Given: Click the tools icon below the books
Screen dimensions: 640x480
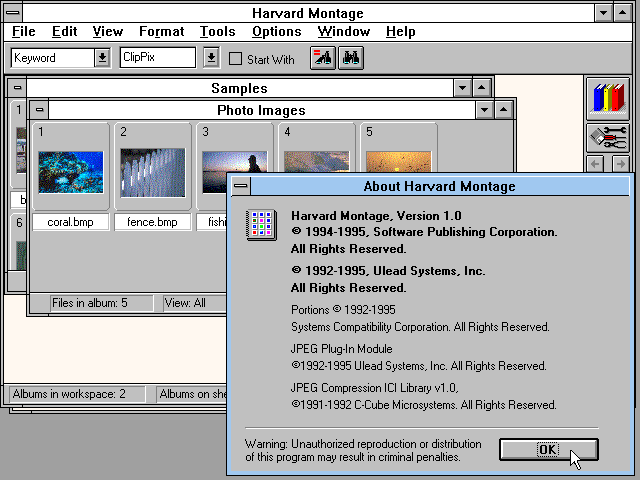Looking at the screenshot, I should [x=607, y=138].
